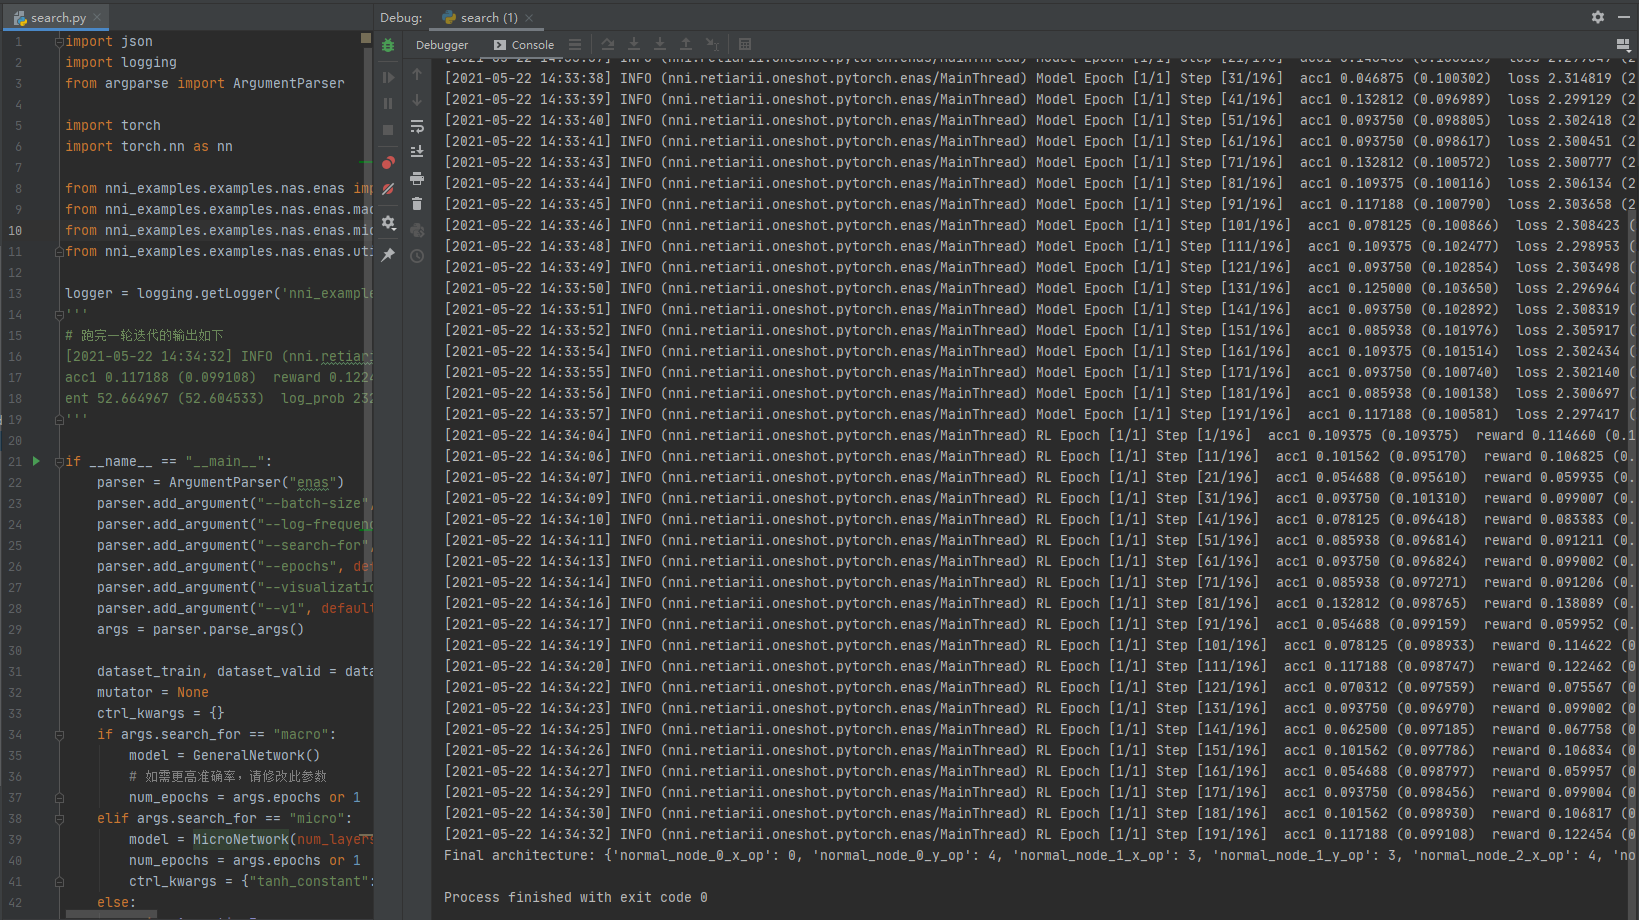The image size is (1639, 920).
Task: Toggle Soft-Wrap in console toolbar
Action: tap(417, 126)
